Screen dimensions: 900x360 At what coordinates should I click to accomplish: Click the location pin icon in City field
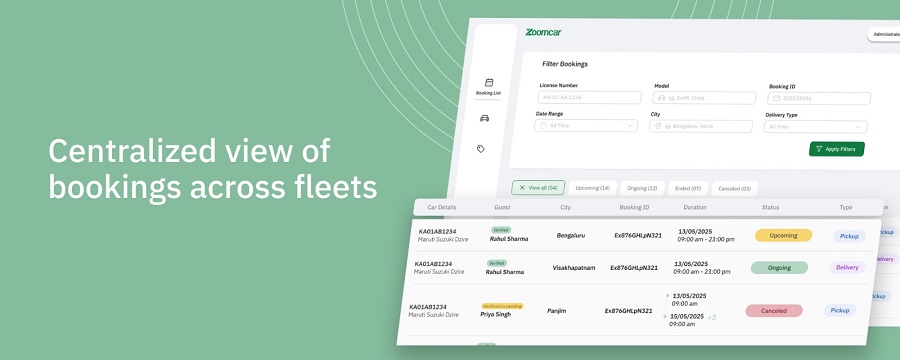coord(658,126)
